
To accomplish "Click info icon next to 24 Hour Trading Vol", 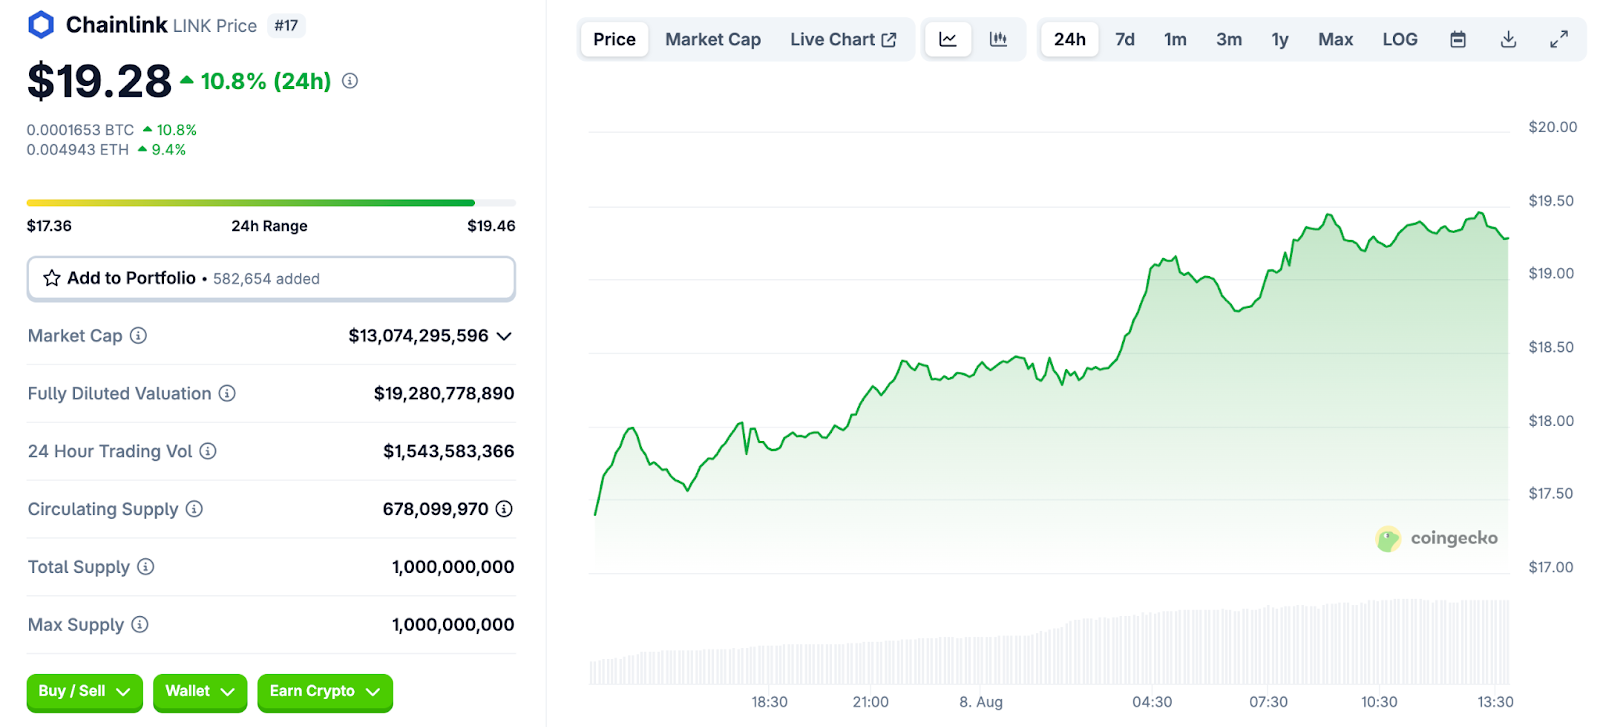I will [208, 451].
